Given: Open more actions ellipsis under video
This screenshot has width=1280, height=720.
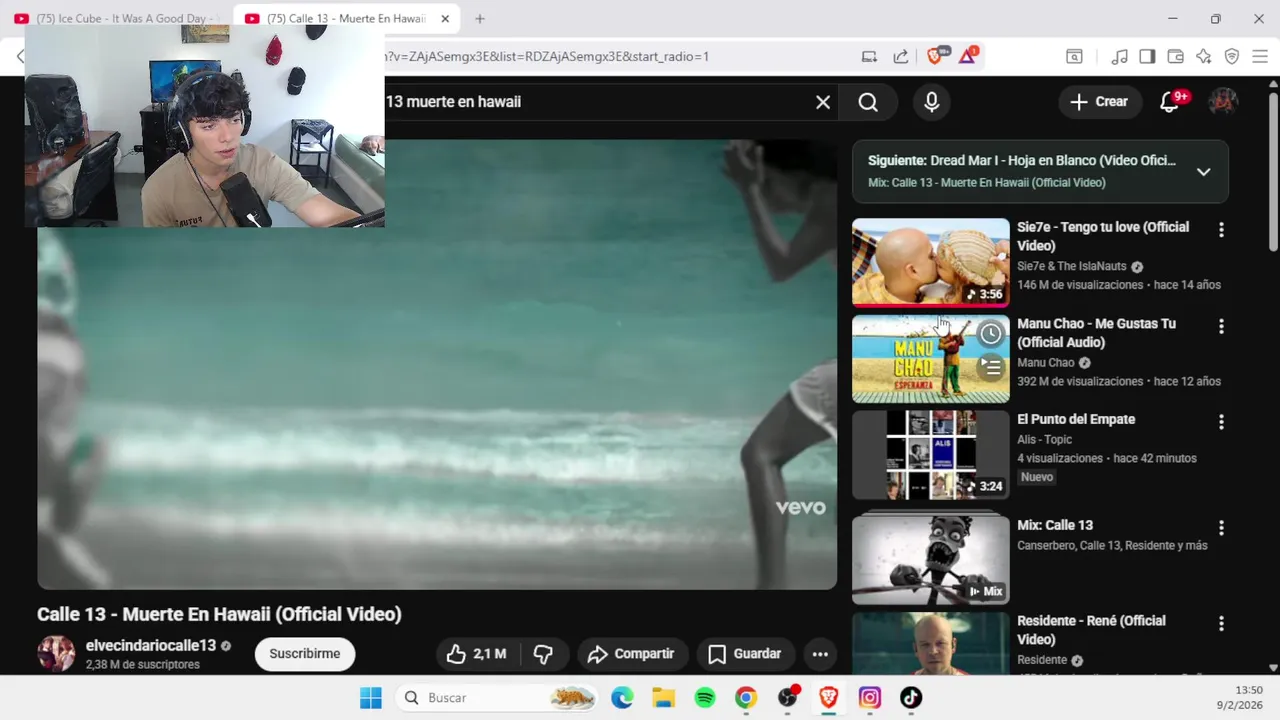Looking at the screenshot, I should pyautogui.click(x=820, y=654).
